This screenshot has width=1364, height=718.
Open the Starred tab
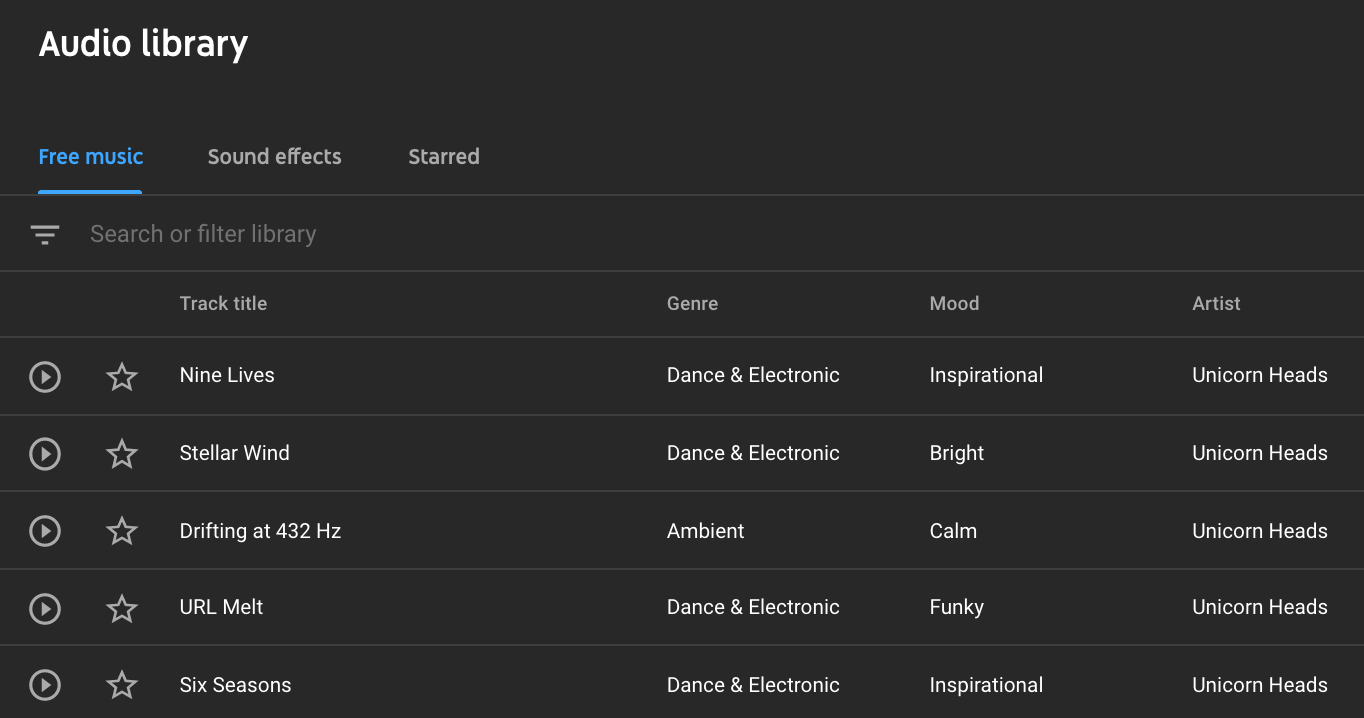[444, 157]
